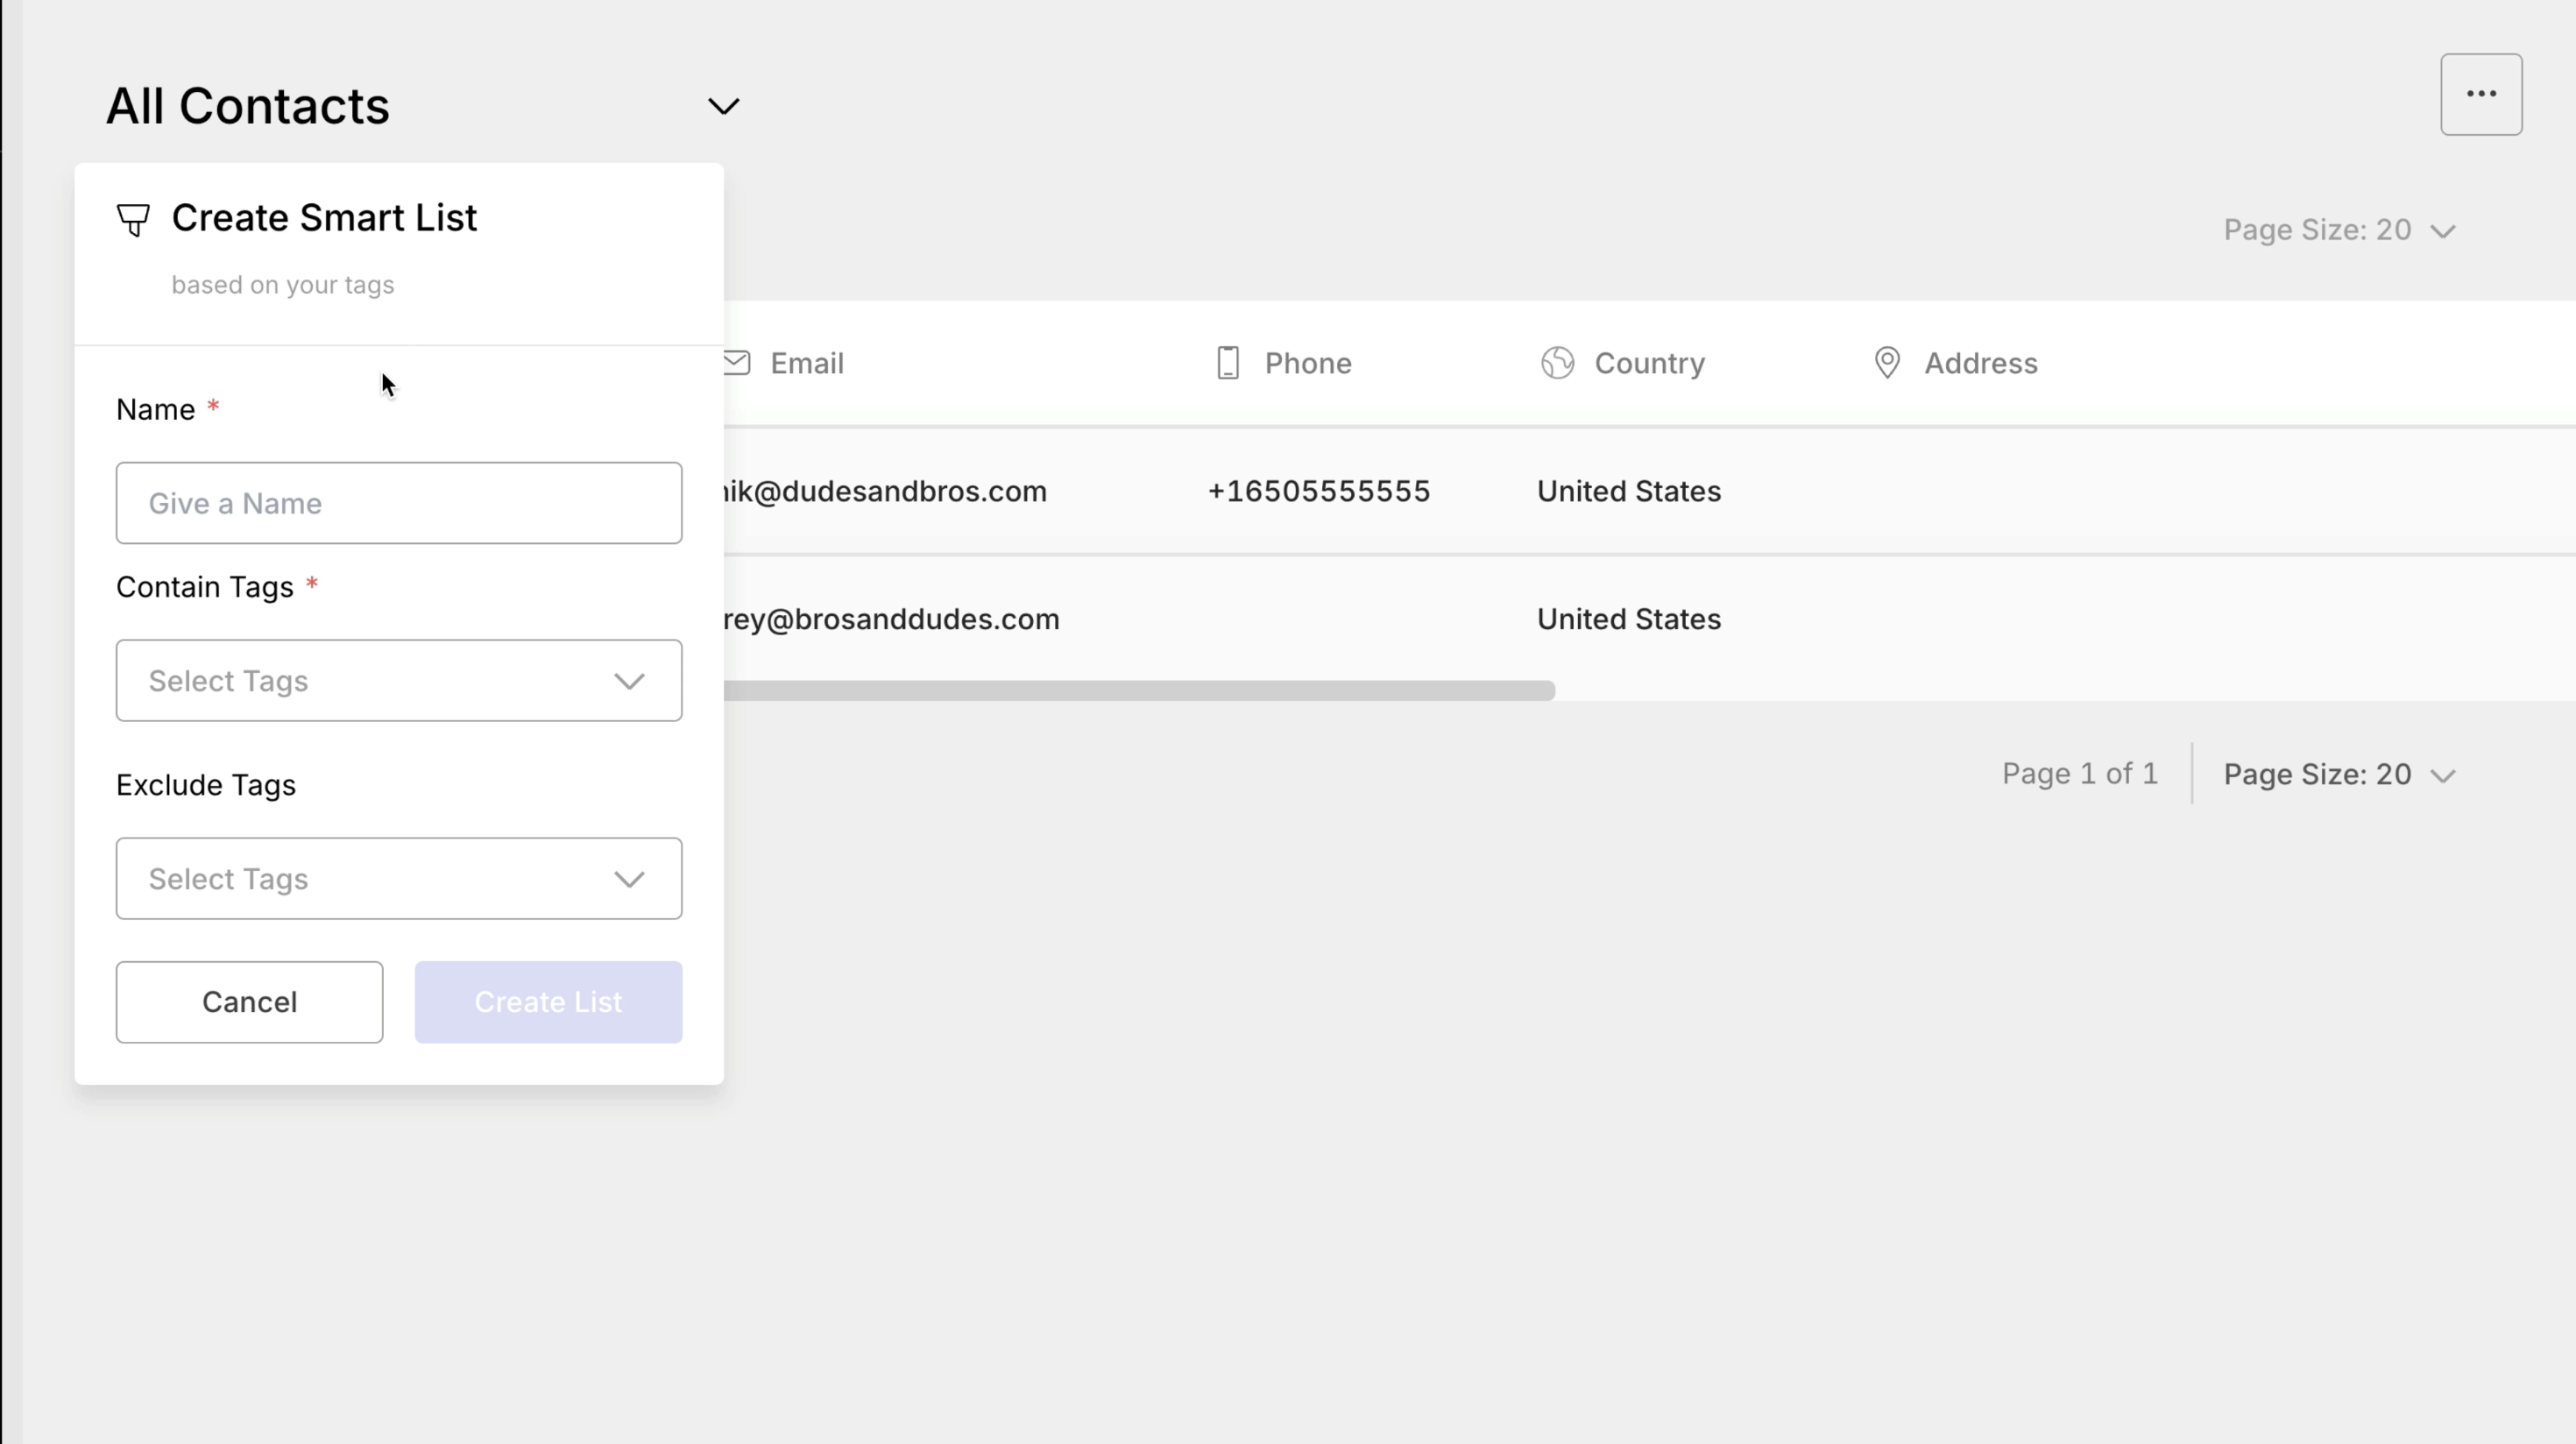This screenshot has height=1444, width=2576.
Task: Change bottom Page Size 20 dropdown
Action: tap(2338, 775)
